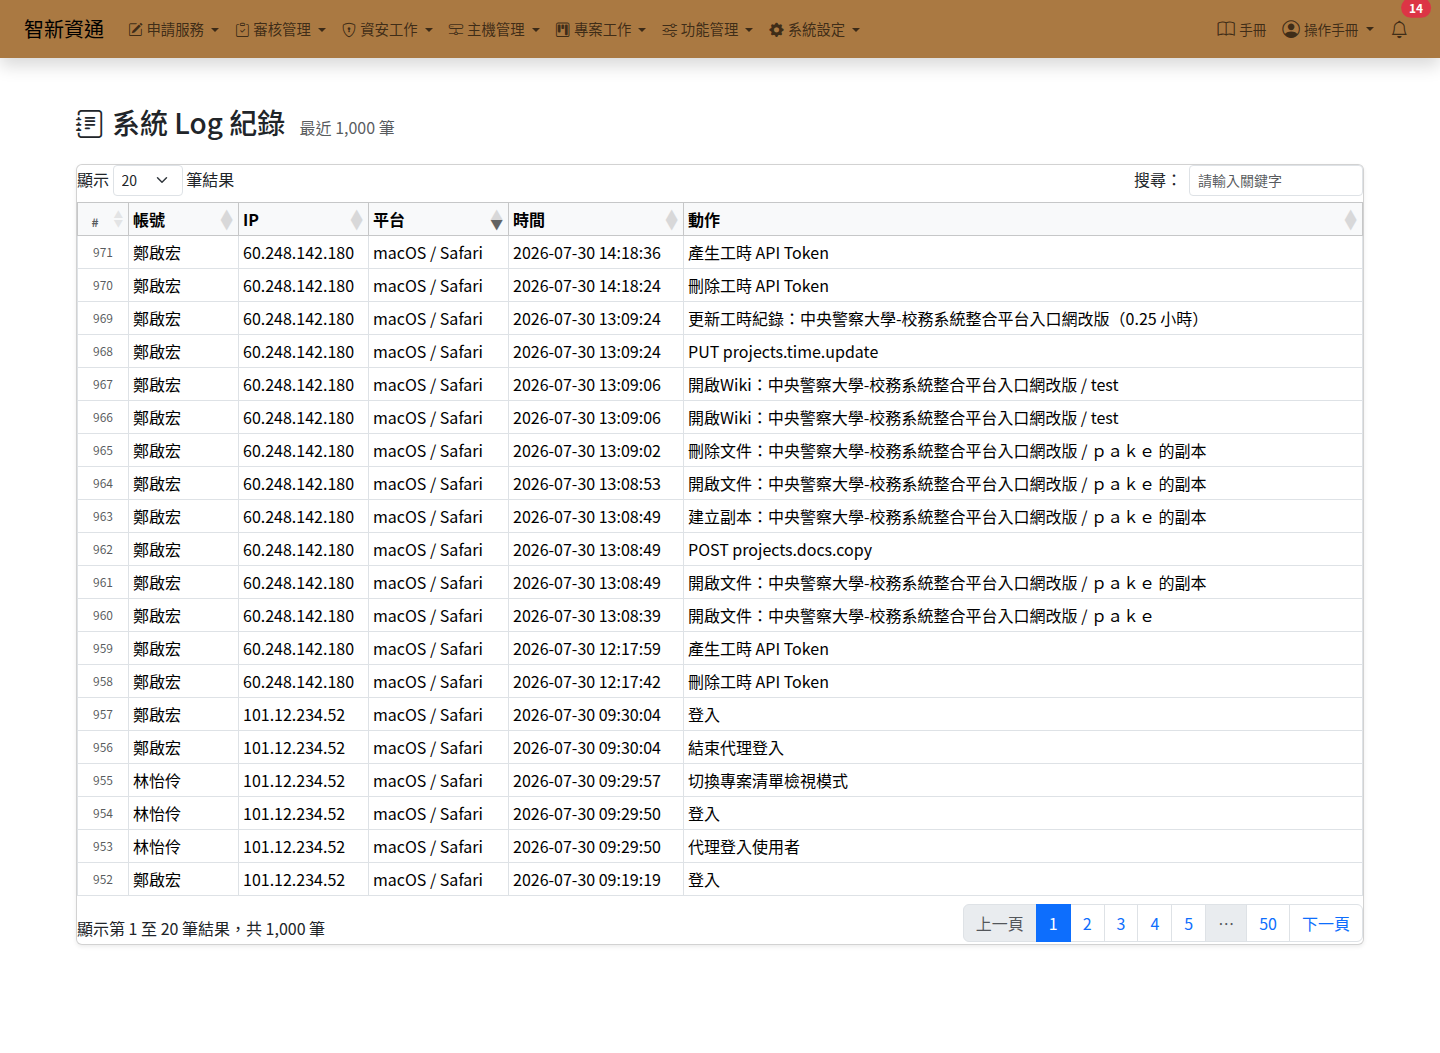Expand the 主機管理 dropdown menu
This screenshot has width=1440, height=1053.
click(x=494, y=30)
